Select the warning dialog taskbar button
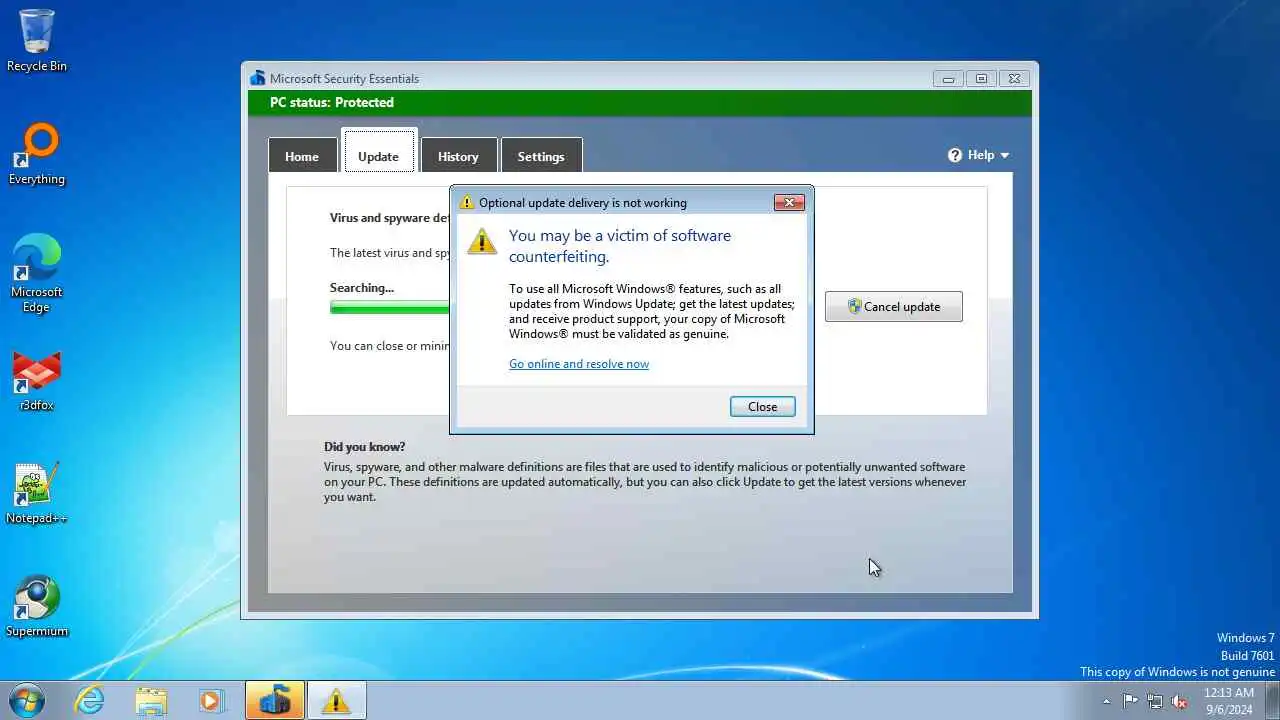This screenshot has width=1280, height=720. coord(336,701)
